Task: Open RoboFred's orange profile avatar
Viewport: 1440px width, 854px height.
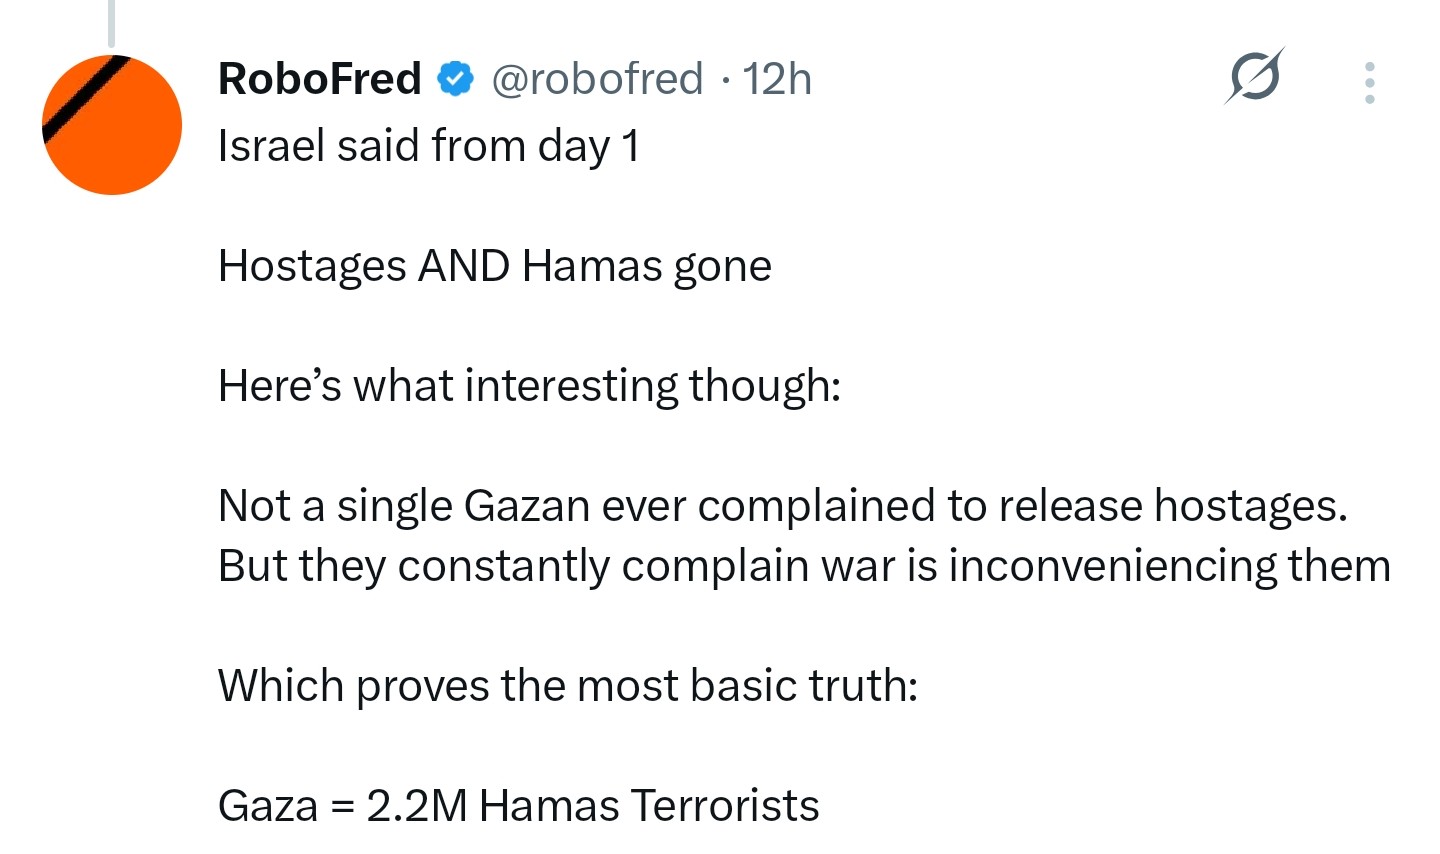Action: (112, 125)
